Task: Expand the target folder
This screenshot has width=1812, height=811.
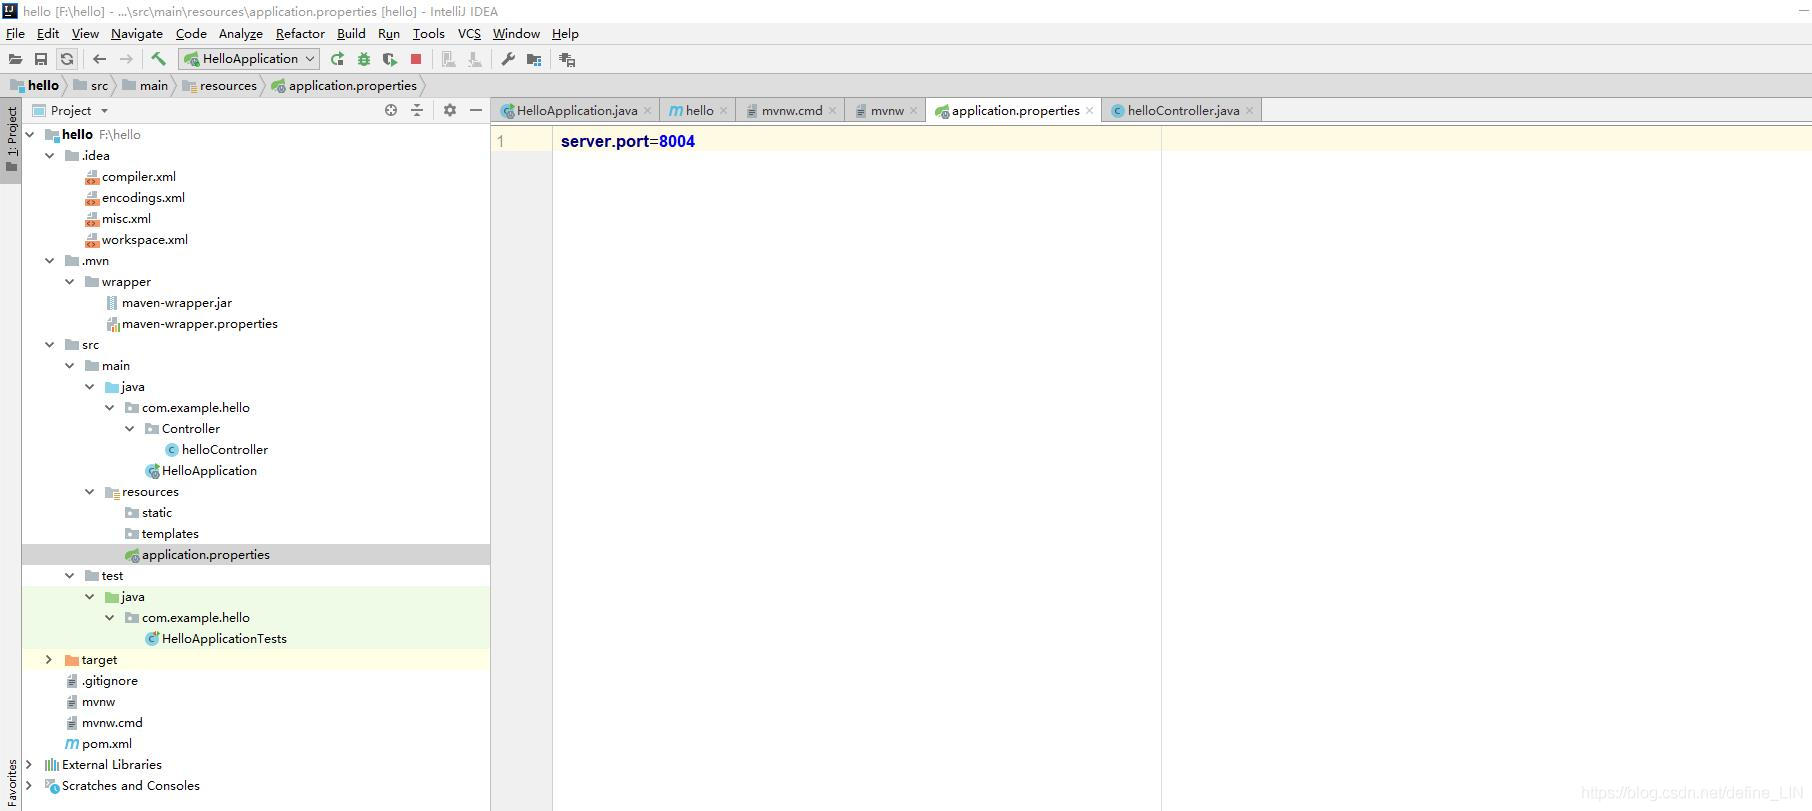Action: (x=49, y=659)
